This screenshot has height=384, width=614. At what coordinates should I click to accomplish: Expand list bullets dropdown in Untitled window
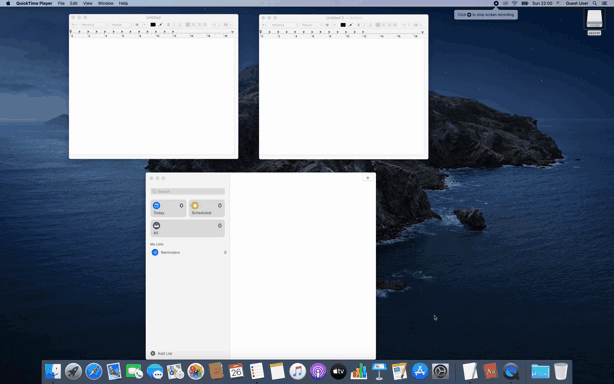tap(227, 25)
